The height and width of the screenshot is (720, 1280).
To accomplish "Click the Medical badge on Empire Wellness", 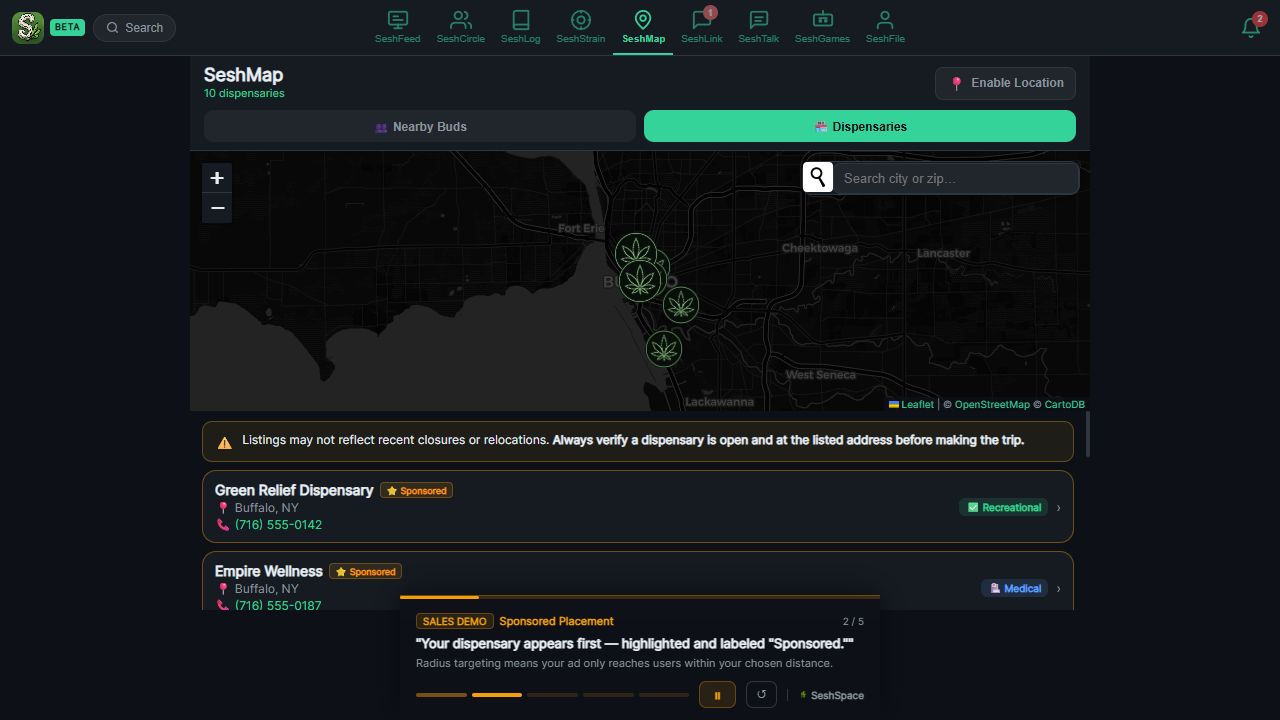I will click(1014, 588).
